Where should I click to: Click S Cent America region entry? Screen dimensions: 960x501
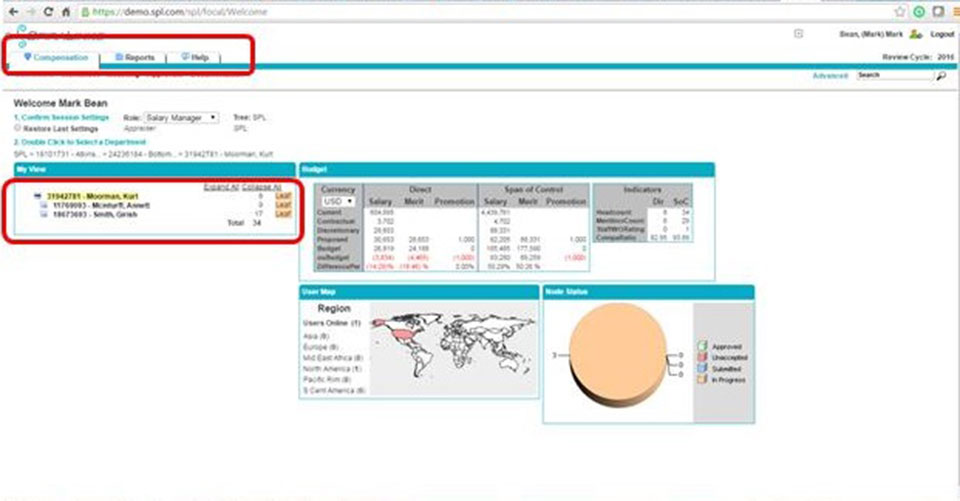334,391
